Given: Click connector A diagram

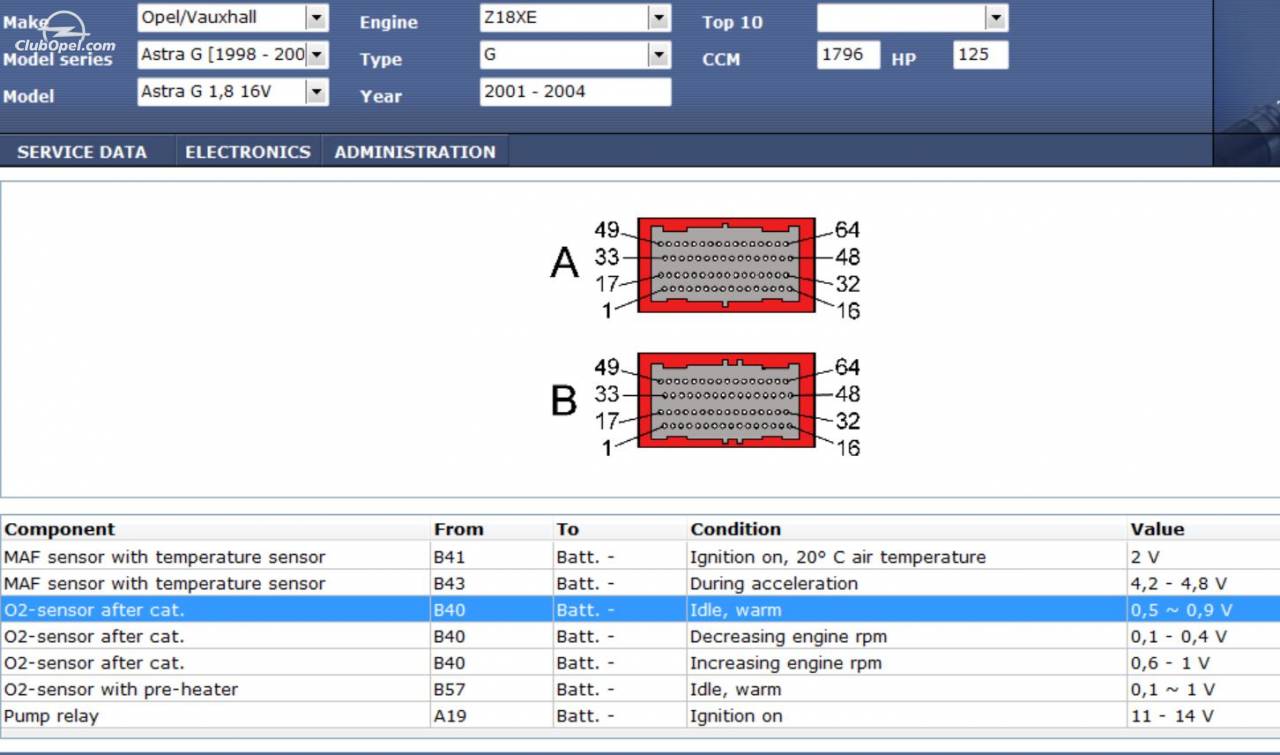Looking at the screenshot, I should tap(727, 265).
